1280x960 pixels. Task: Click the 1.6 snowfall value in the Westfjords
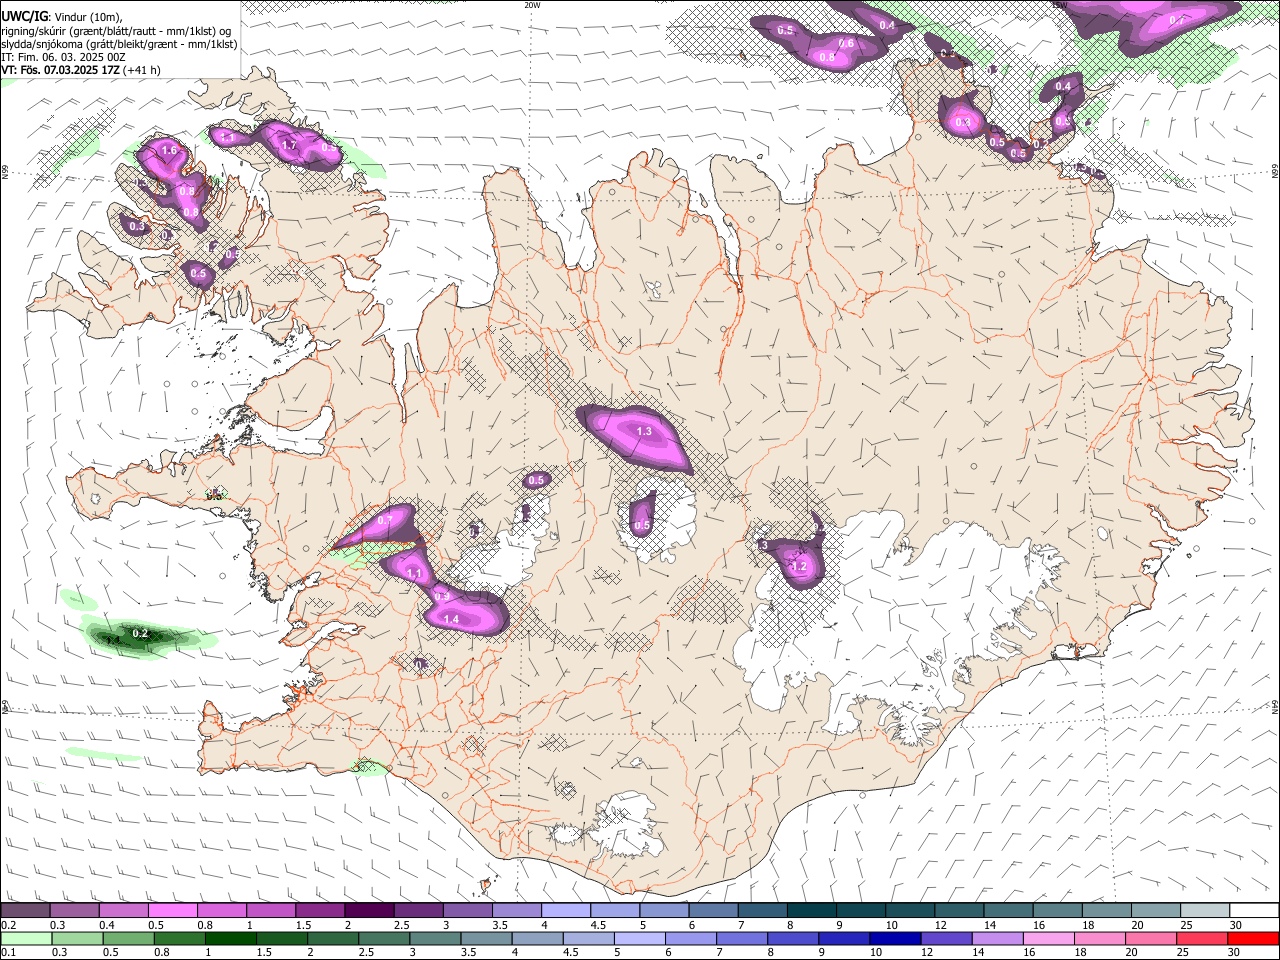[x=169, y=151]
